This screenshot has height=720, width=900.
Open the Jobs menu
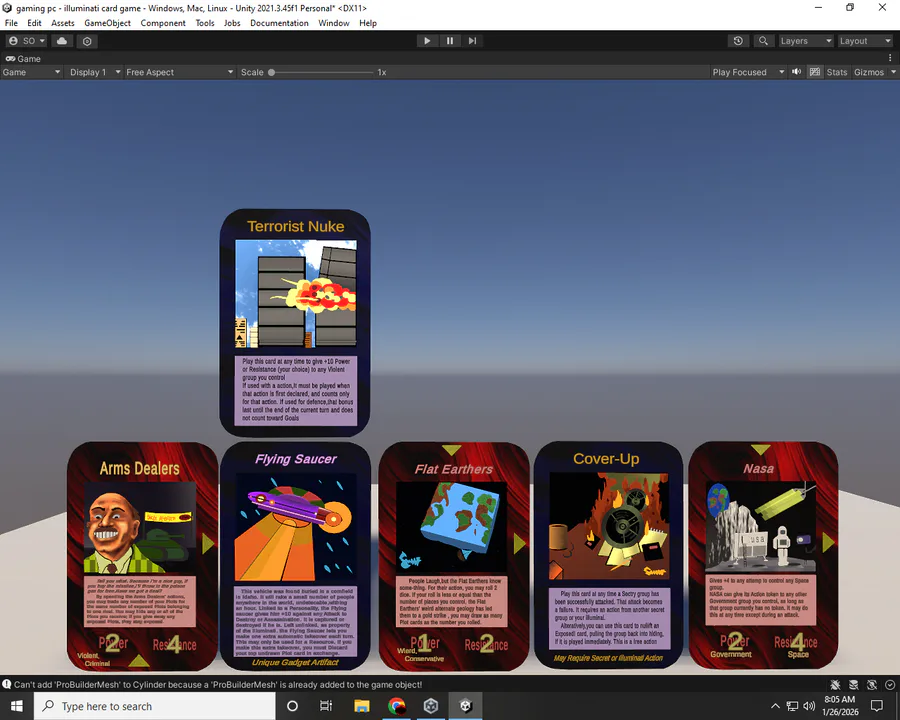[x=232, y=23]
